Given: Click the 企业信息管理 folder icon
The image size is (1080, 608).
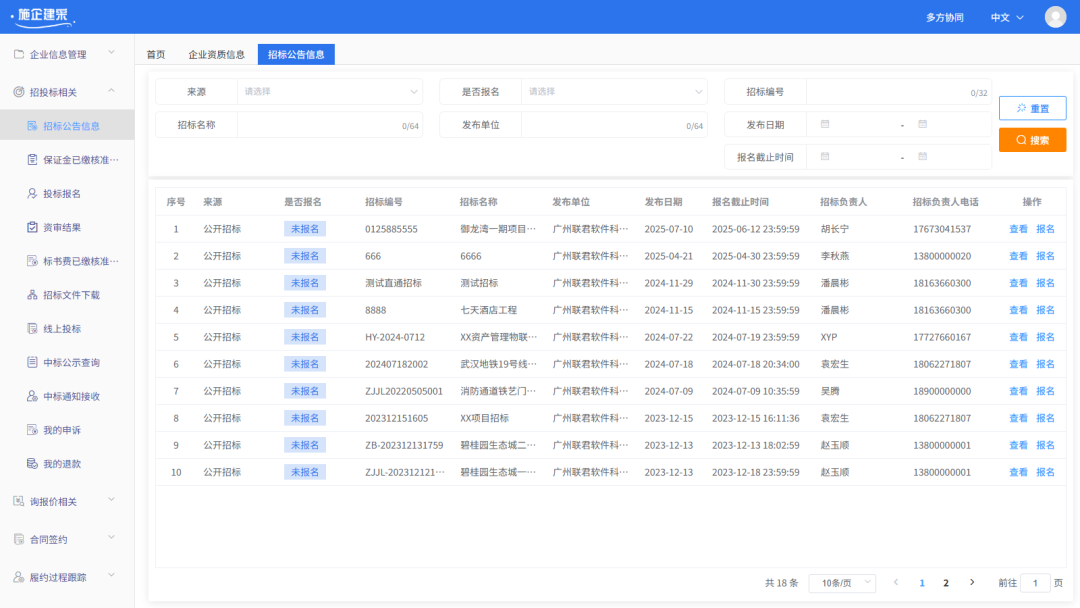Looking at the screenshot, I should (19, 54).
